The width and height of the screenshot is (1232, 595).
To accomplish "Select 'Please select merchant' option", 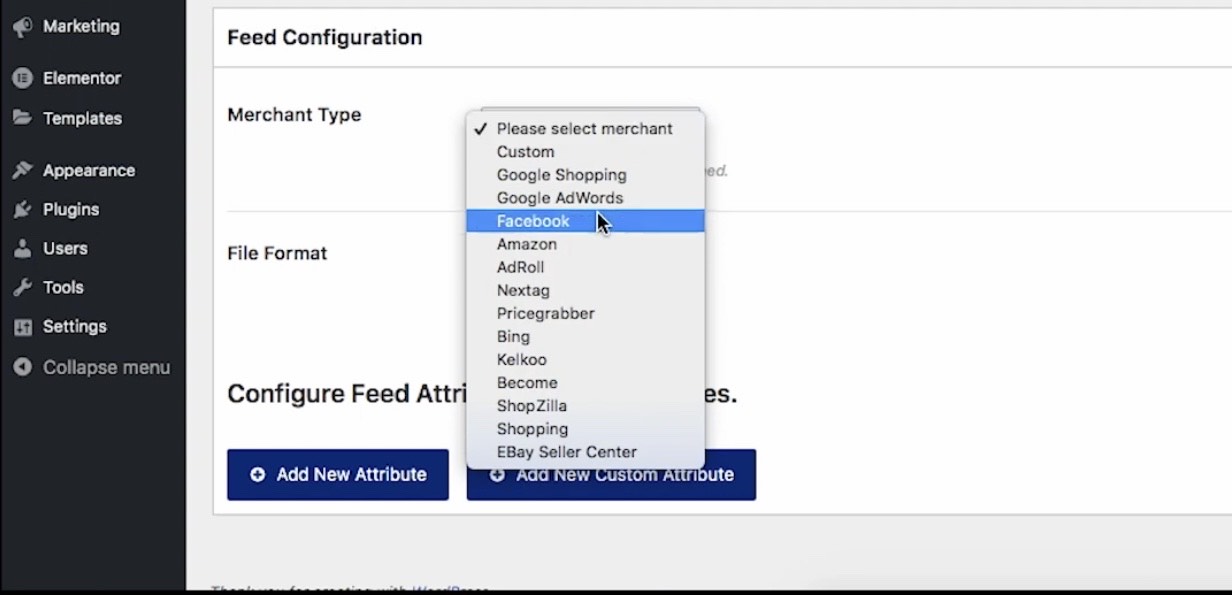I will click(x=585, y=129).
